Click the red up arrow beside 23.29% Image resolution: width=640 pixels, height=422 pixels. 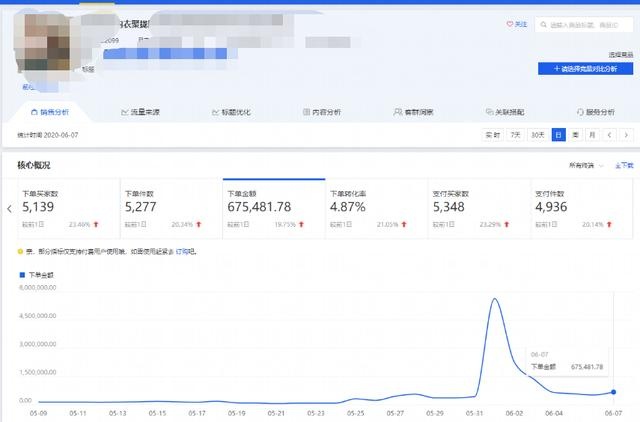click(507, 224)
